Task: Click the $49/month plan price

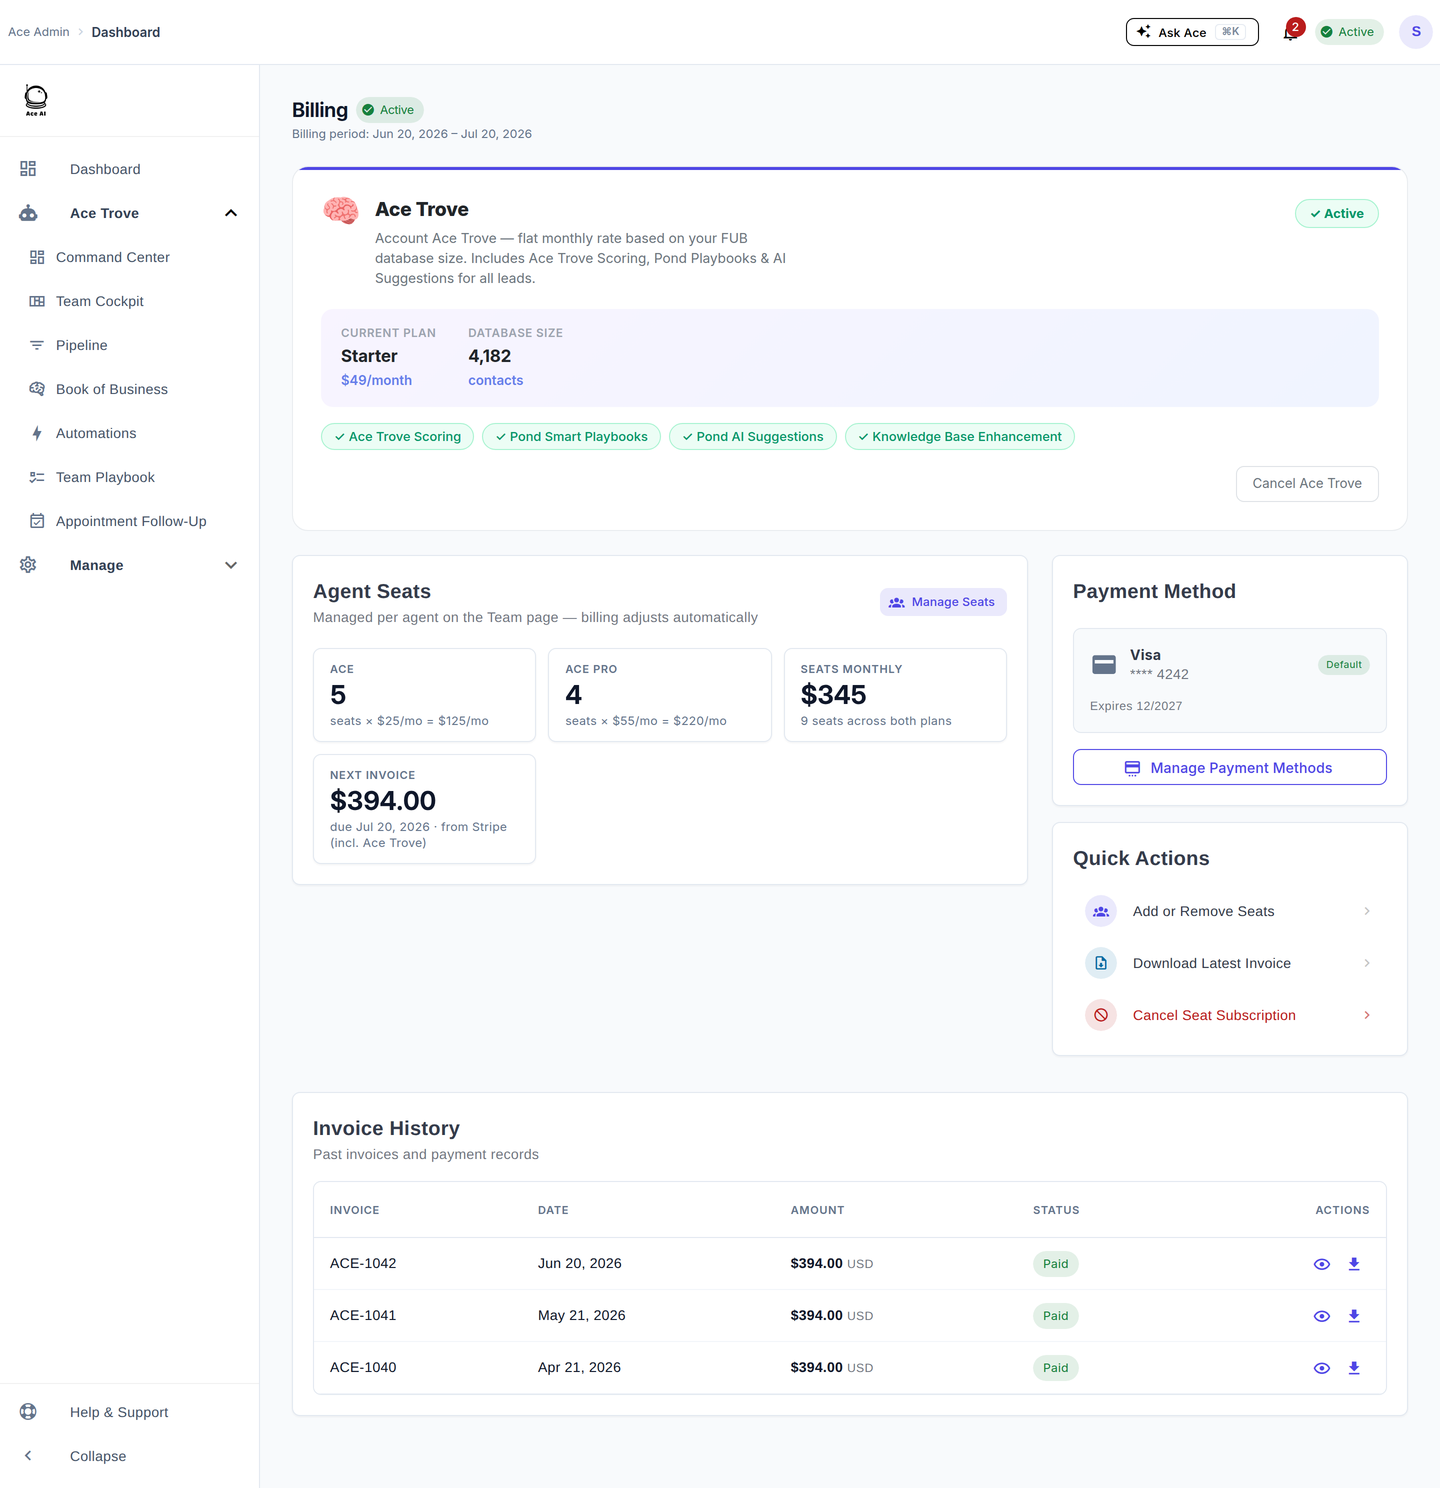Action: (x=376, y=380)
